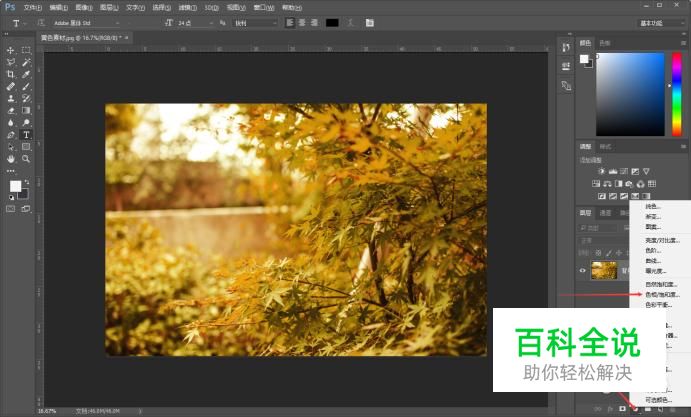Select the Path Selection tool
The image size is (691, 417).
(11, 147)
